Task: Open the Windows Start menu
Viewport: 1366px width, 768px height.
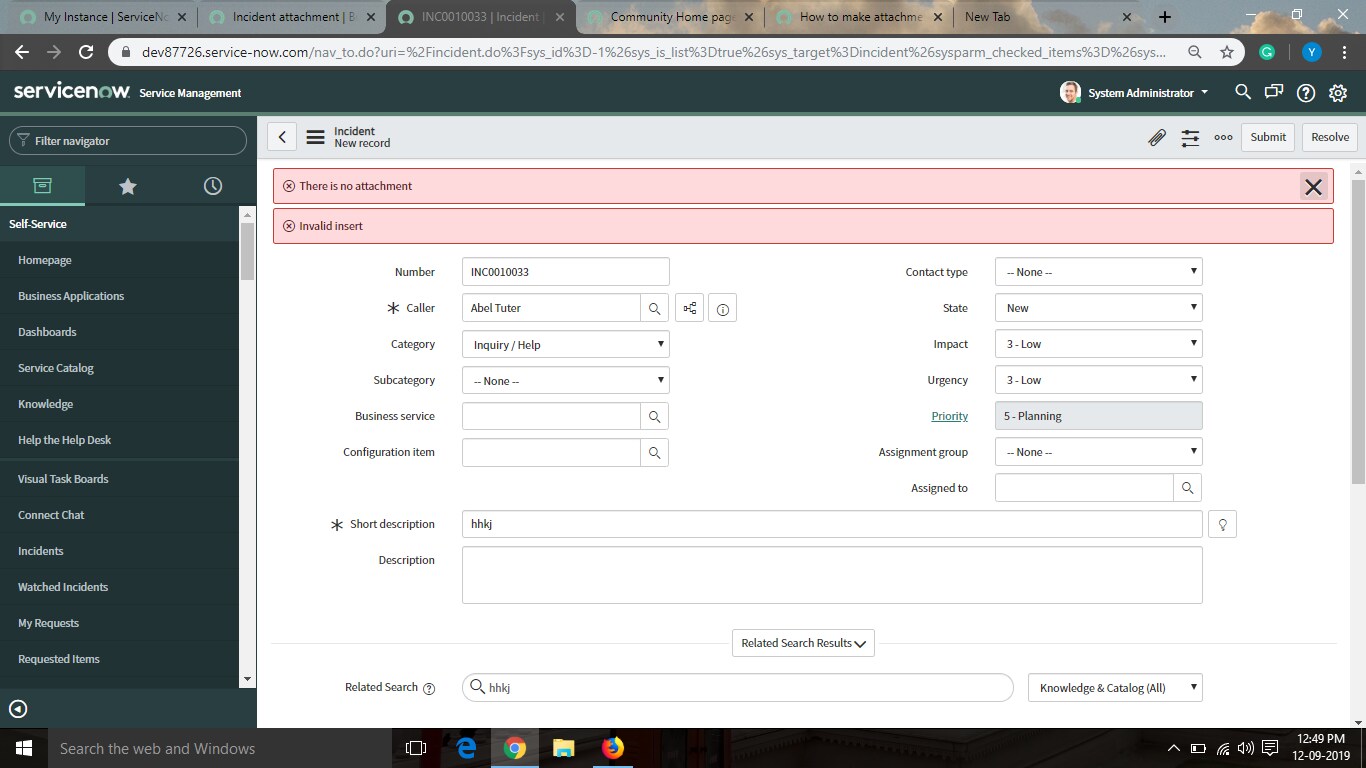Action: click(x=24, y=748)
